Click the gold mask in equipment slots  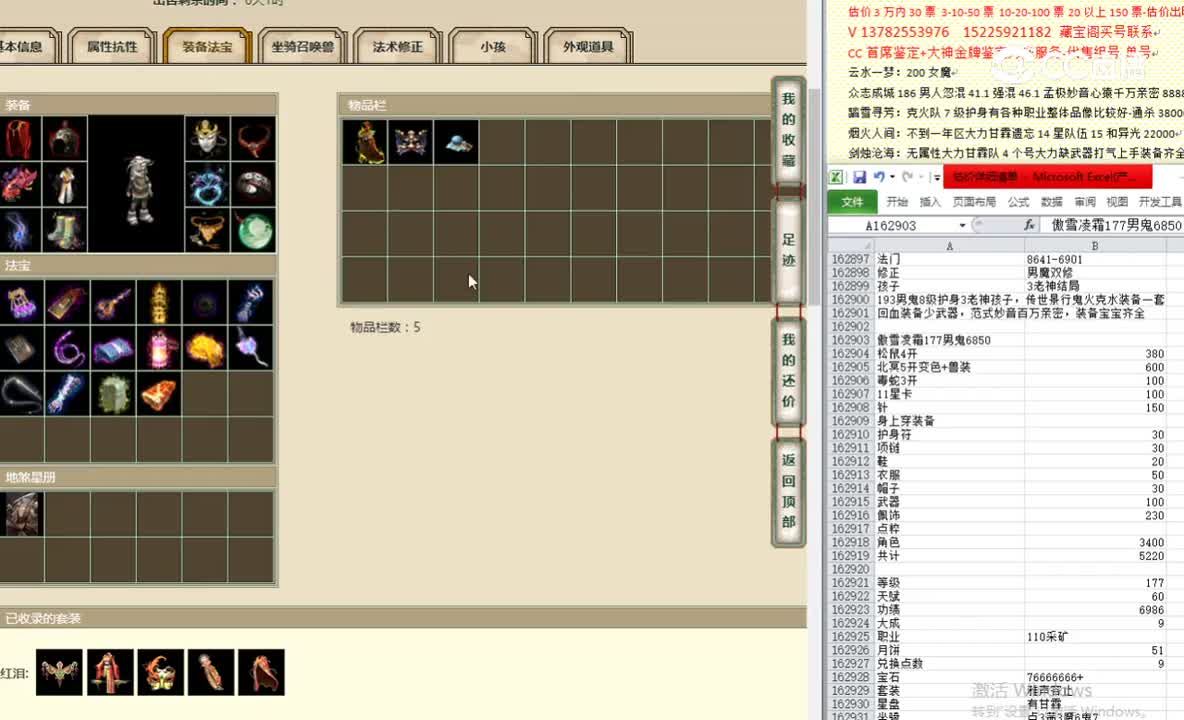pyautogui.click(x=207, y=139)
